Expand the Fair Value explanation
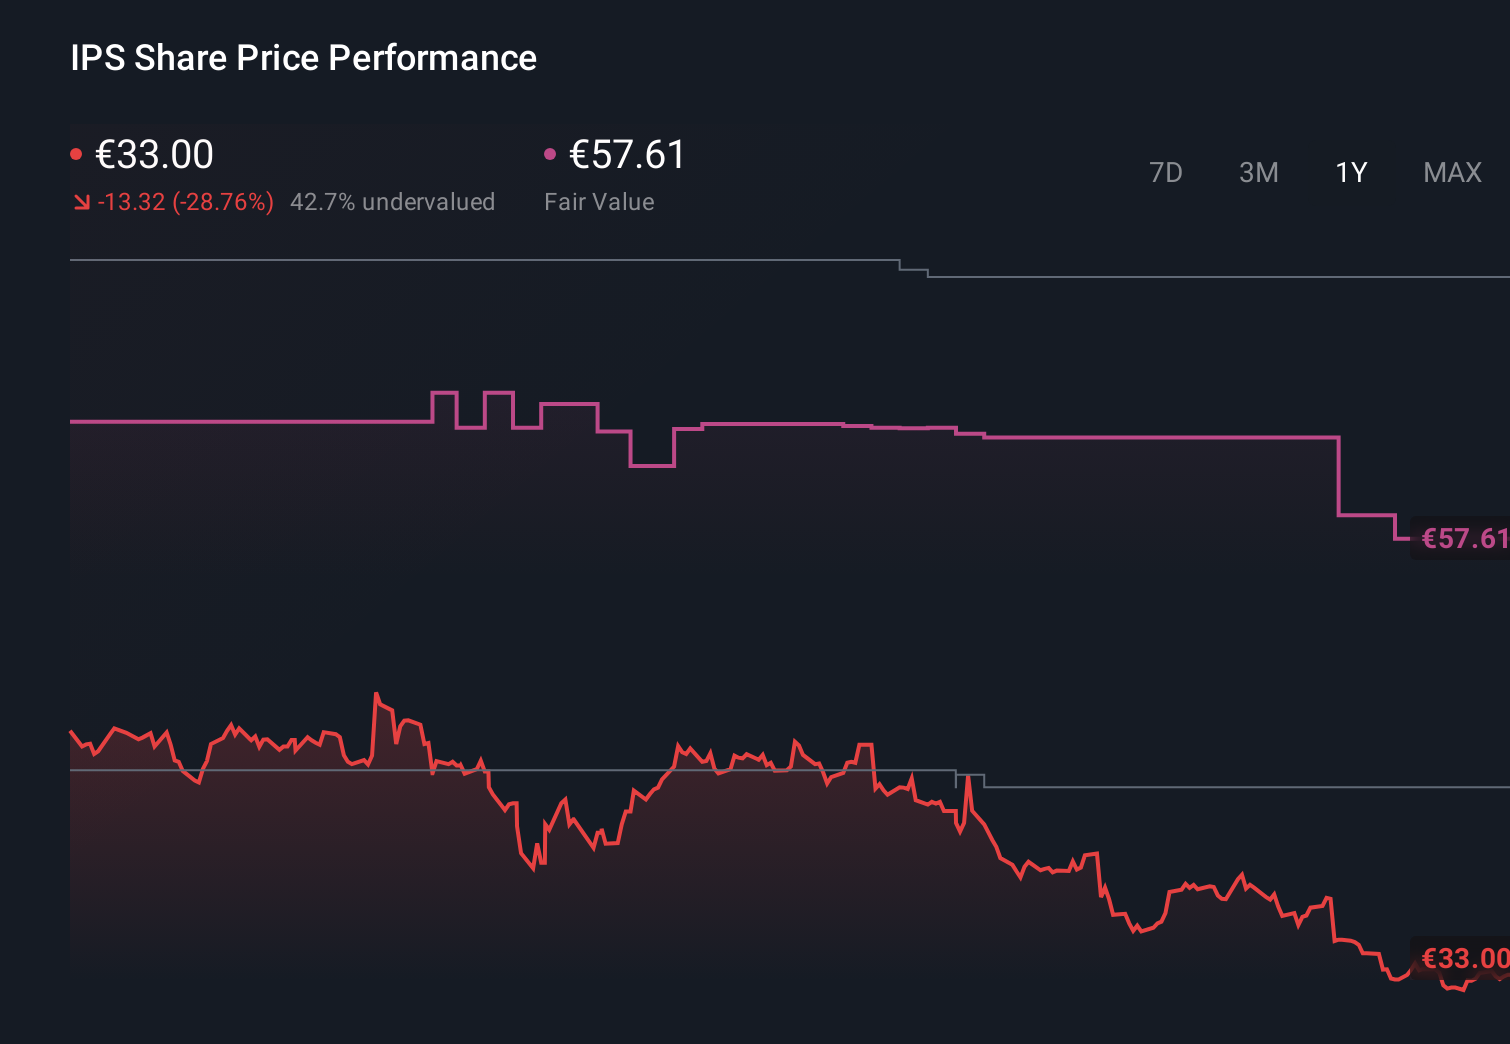Screen dimensions: 1510x1044 point(599,201)
